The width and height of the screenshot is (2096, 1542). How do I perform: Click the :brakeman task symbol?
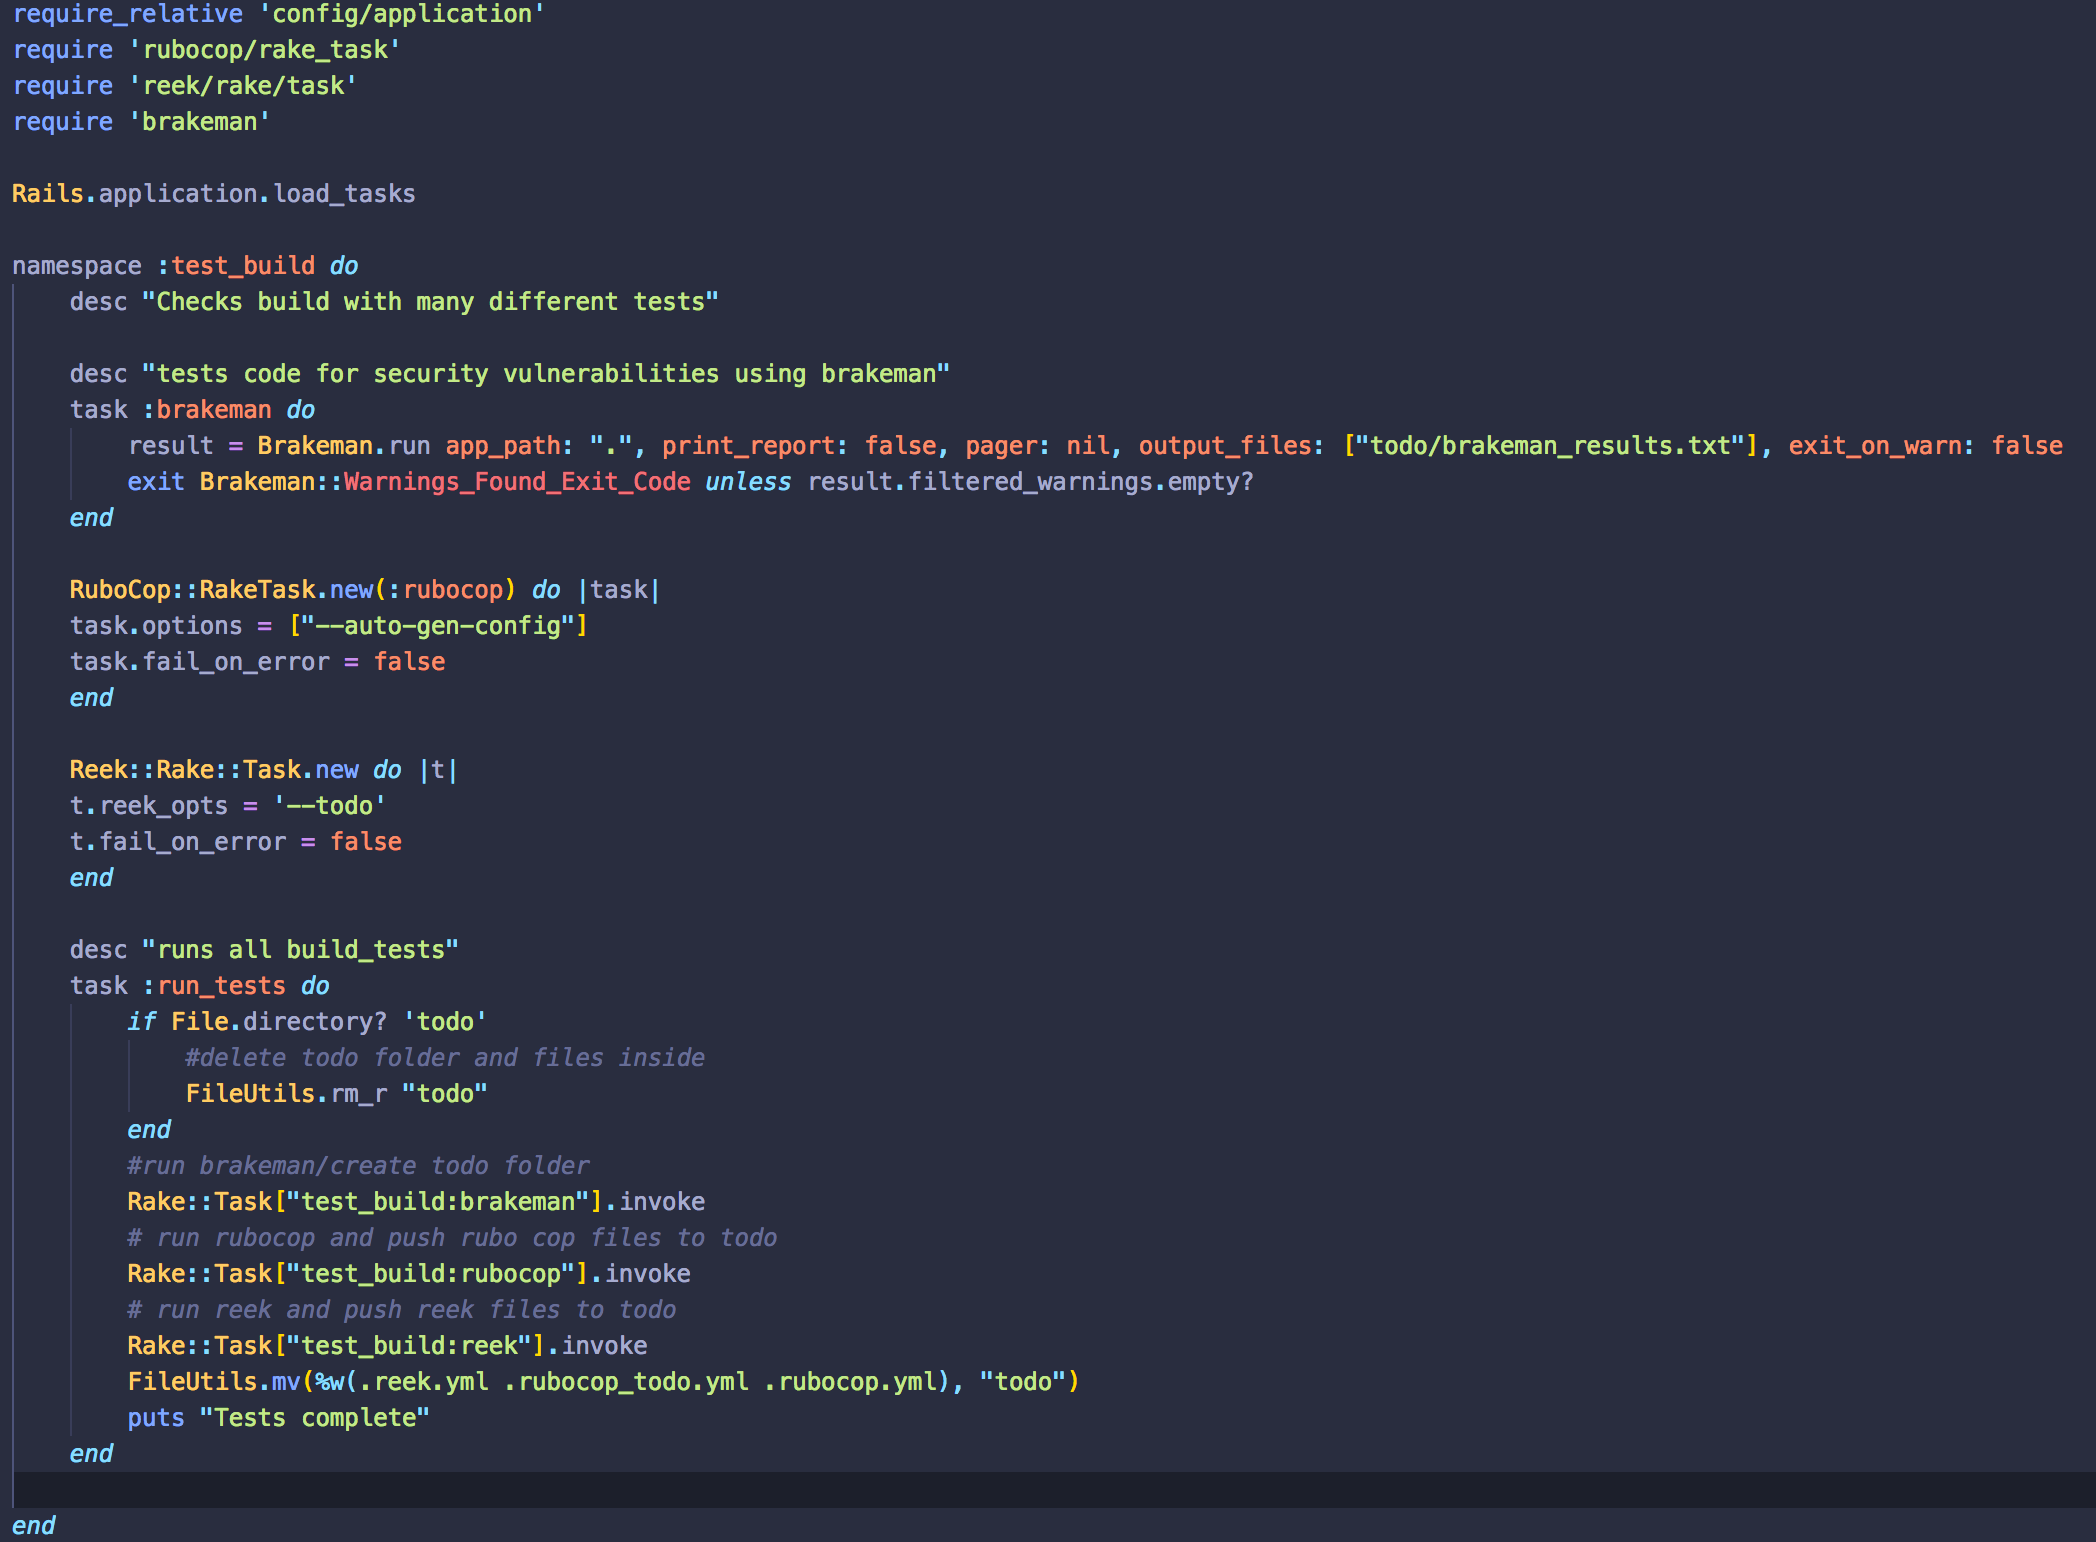click(207, 410)
